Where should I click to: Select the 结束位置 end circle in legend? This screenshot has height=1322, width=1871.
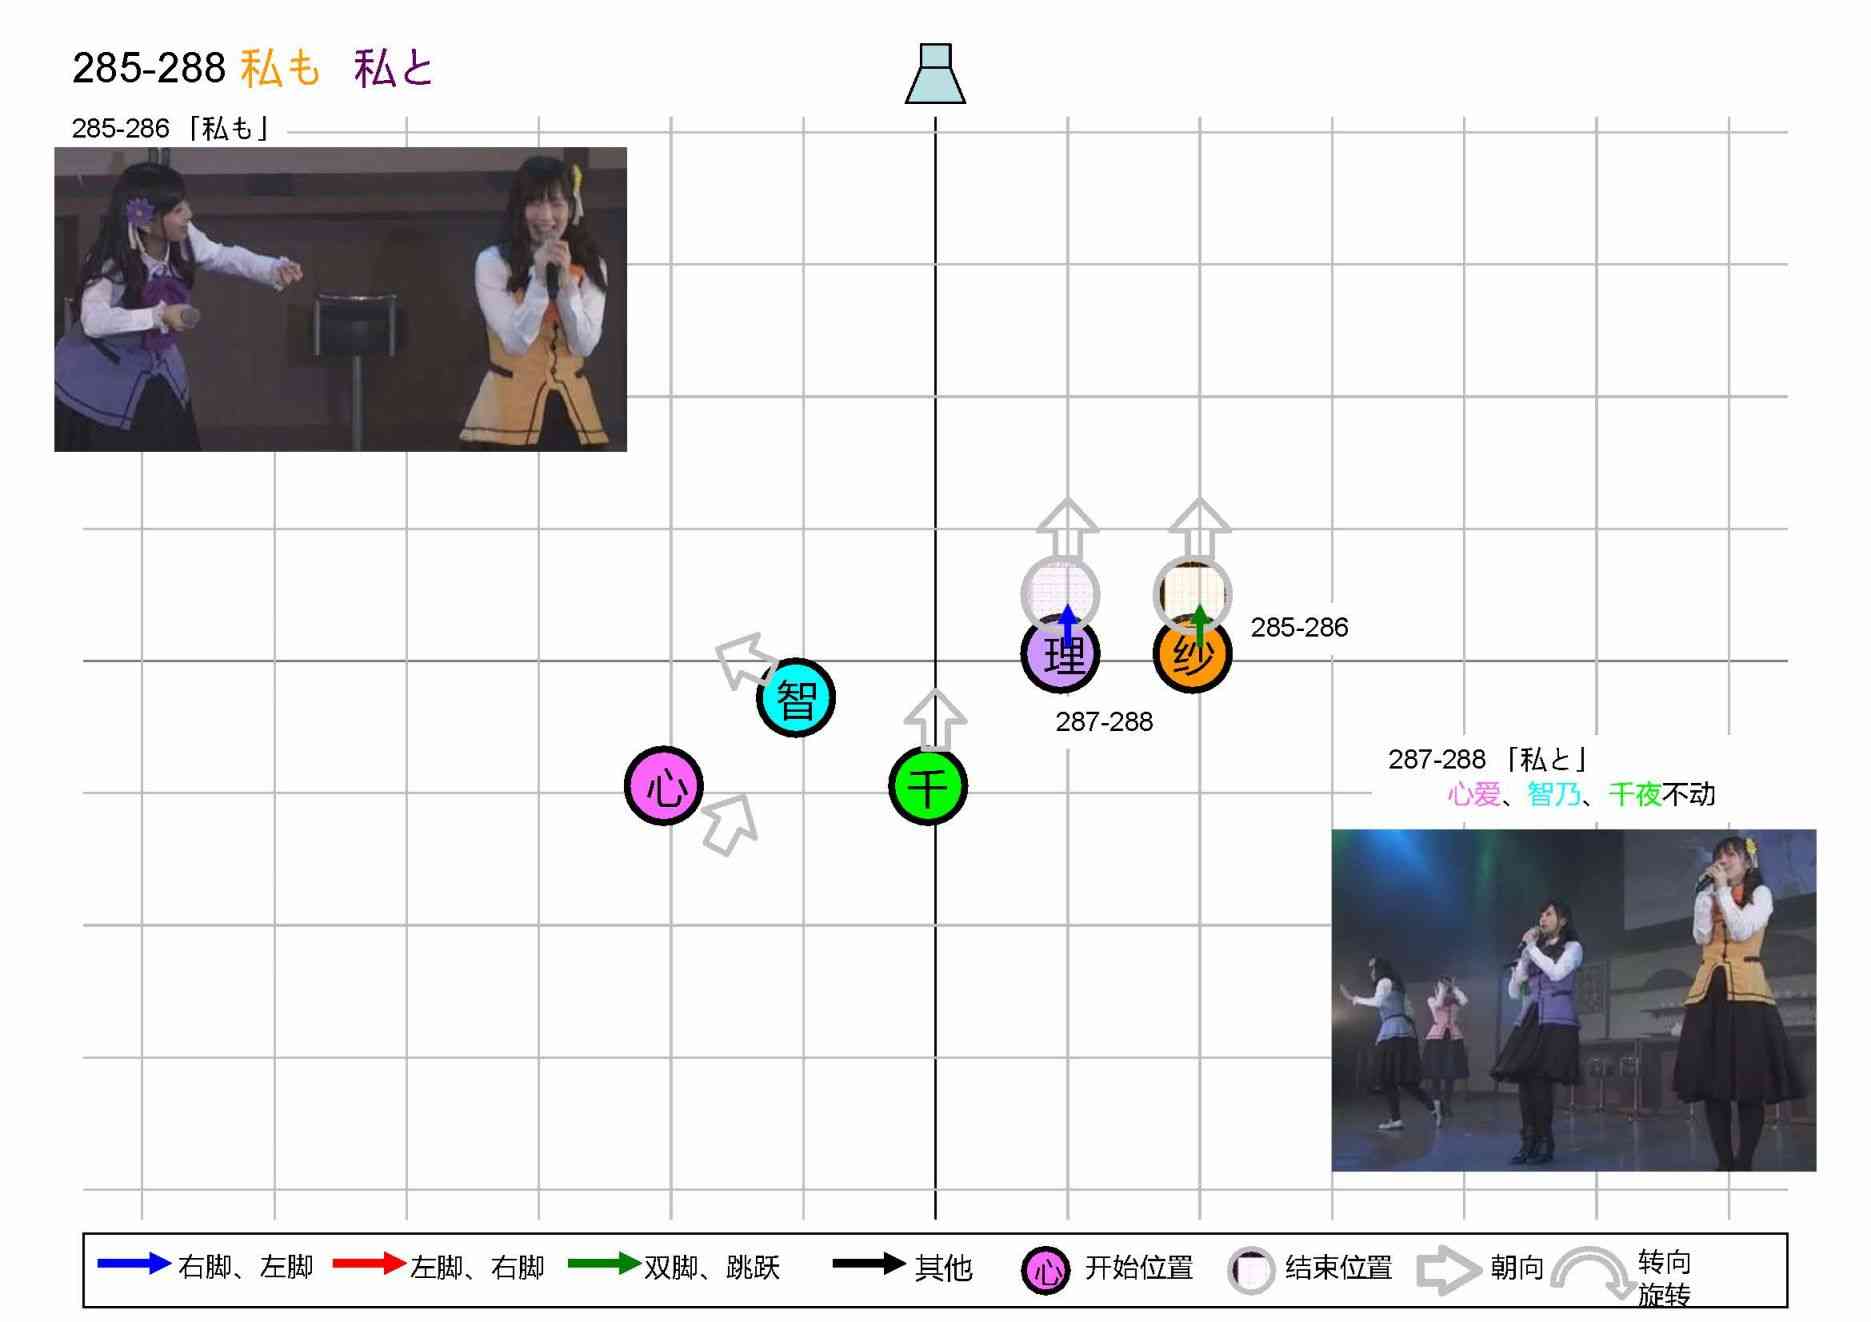click(x=1250, y=1270)
